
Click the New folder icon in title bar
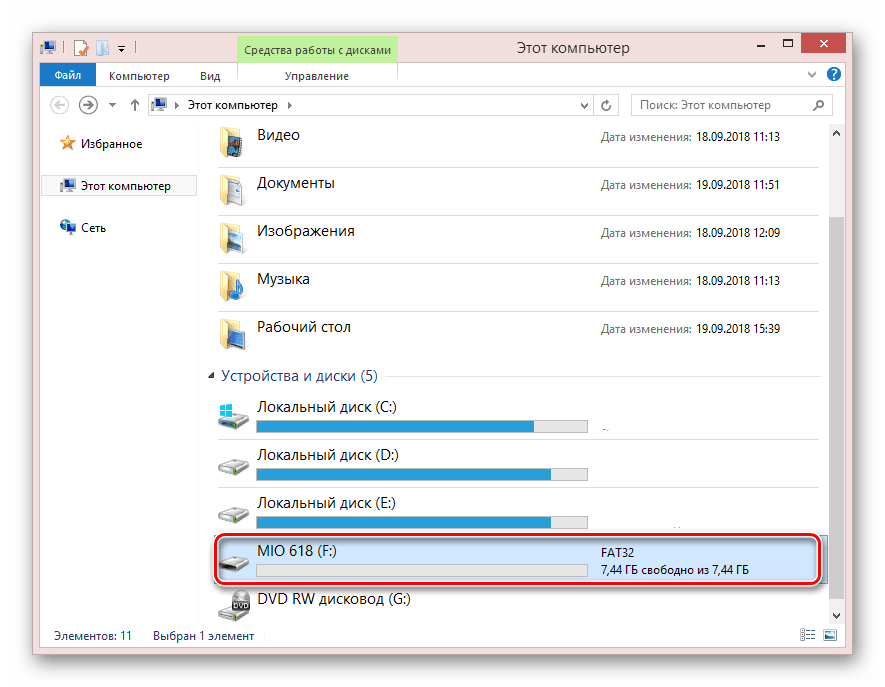tap(102, 47)
